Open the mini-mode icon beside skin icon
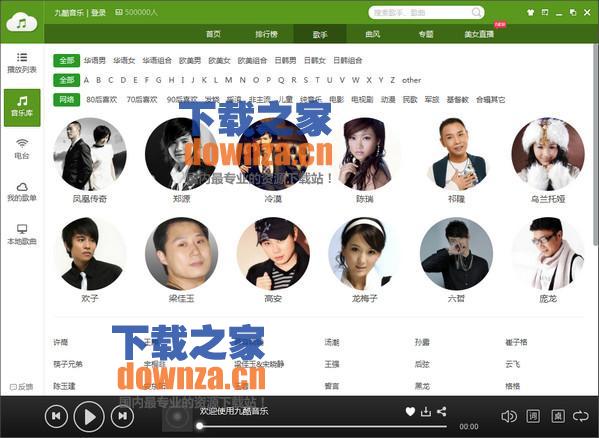The width and height of the screenshot is (599, 438). [x=545, y=13]
